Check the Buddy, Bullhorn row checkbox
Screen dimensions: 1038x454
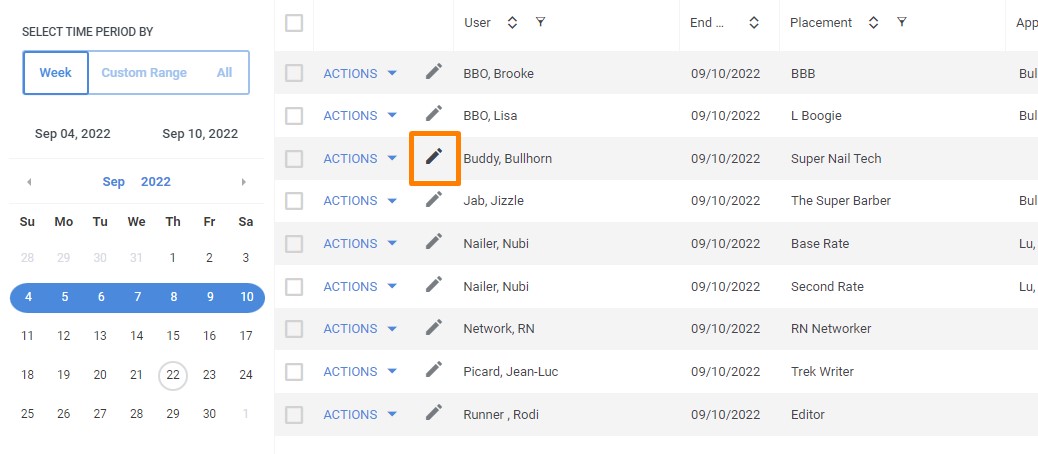click(294, 159)
